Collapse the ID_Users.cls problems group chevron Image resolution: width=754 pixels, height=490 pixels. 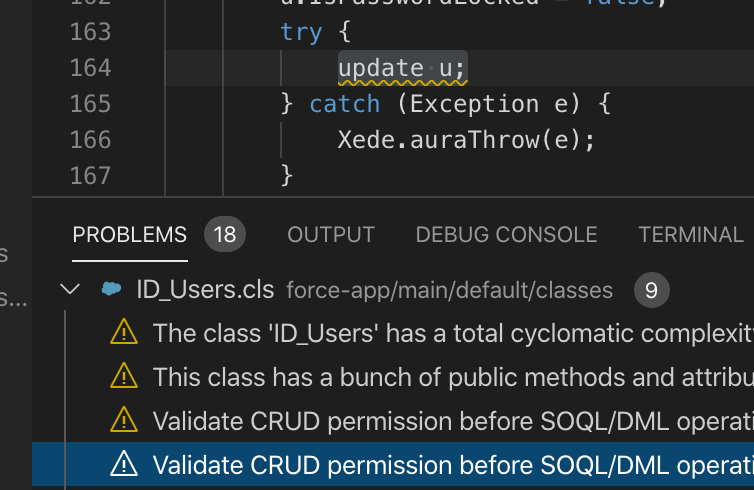click(x=70, y=290)
